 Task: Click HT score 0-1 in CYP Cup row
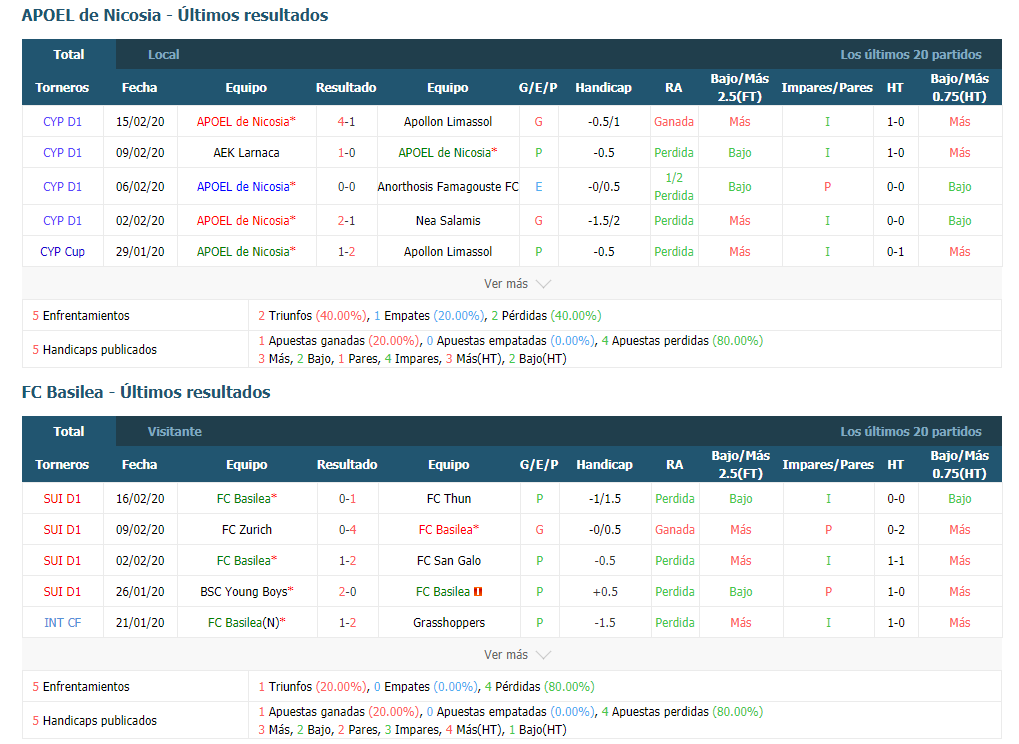point(896,251)
